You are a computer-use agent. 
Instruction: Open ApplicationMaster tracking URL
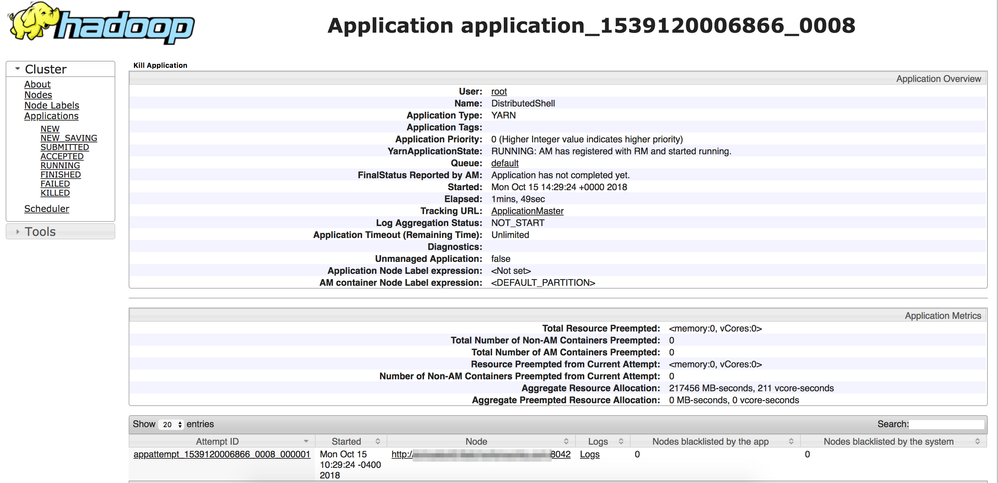(x=527, y=211)
